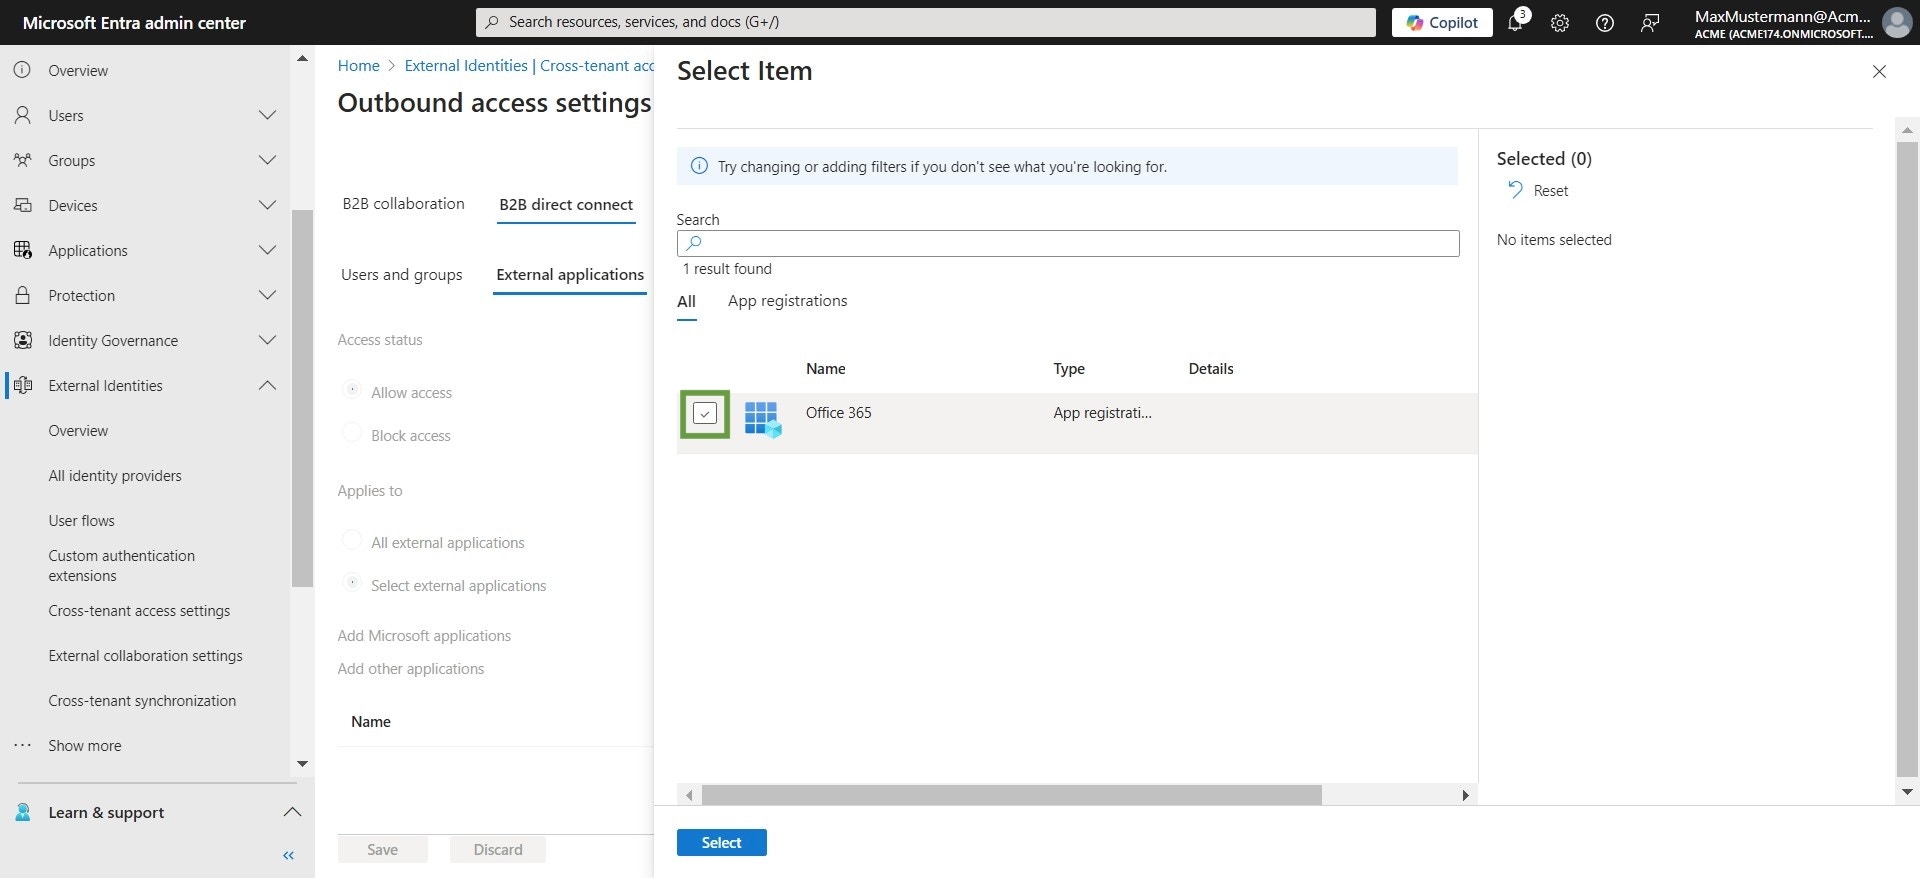Click the top search resources bar
1920x878 pixels.
925,22
